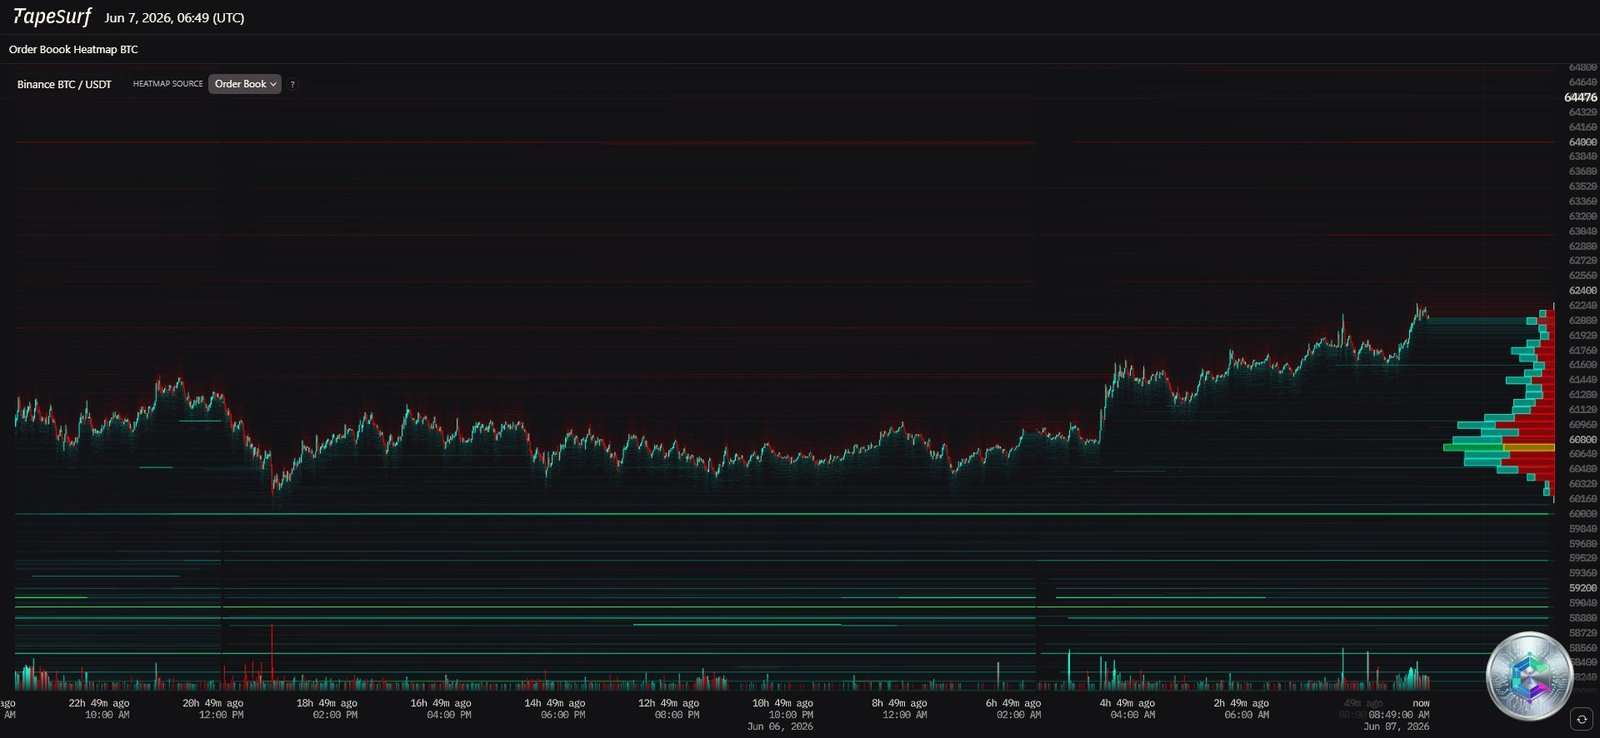The image size is (1600, 738).
Task: Click the '12h 49m ago' time label
Action: [x=669, y=703]
